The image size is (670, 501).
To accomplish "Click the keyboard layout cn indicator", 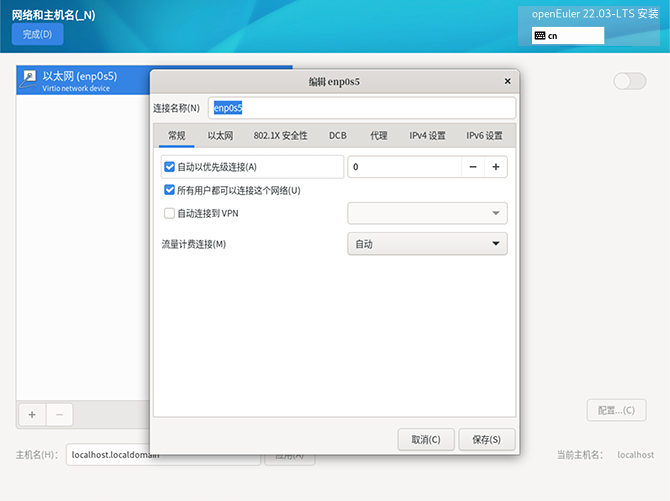I will pos(568,35).
